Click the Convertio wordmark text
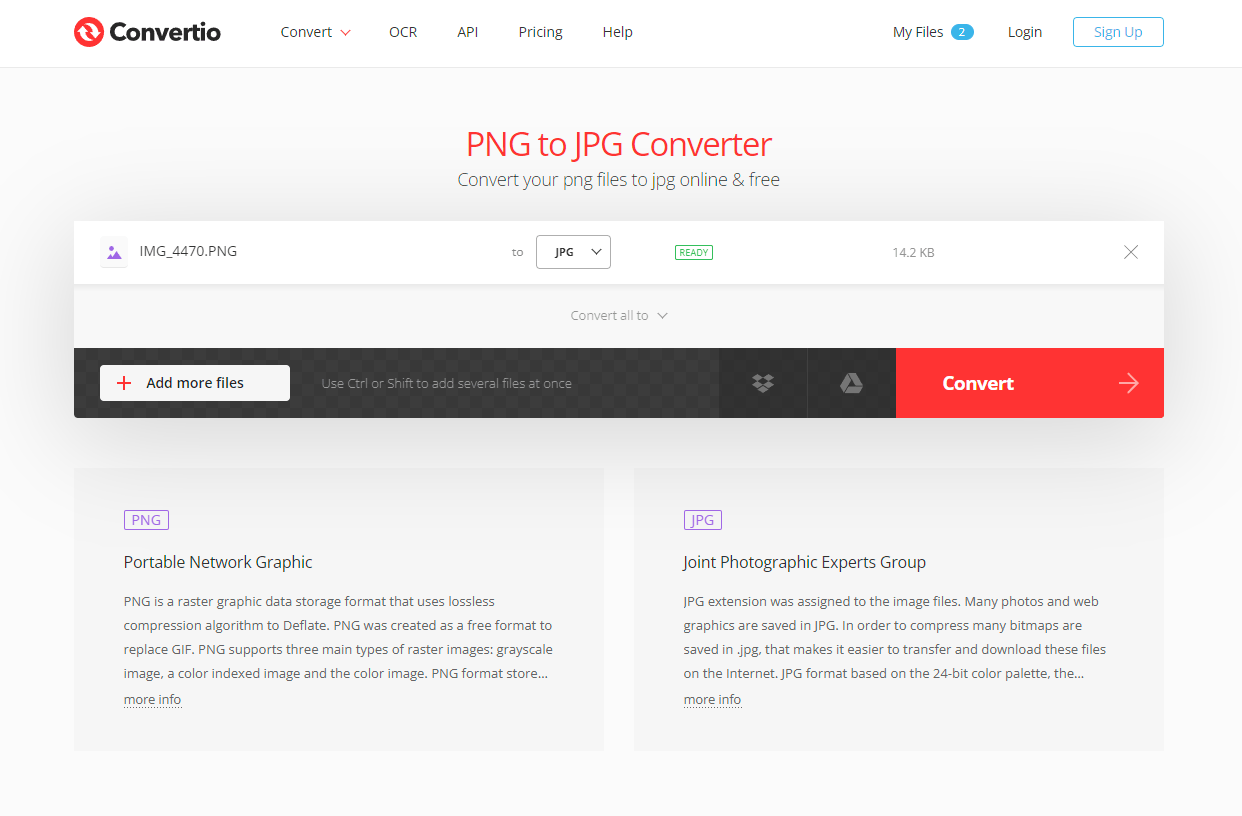Image resolution: width=1242 pixels, height=816 pixels. click(x=165, y=32)
